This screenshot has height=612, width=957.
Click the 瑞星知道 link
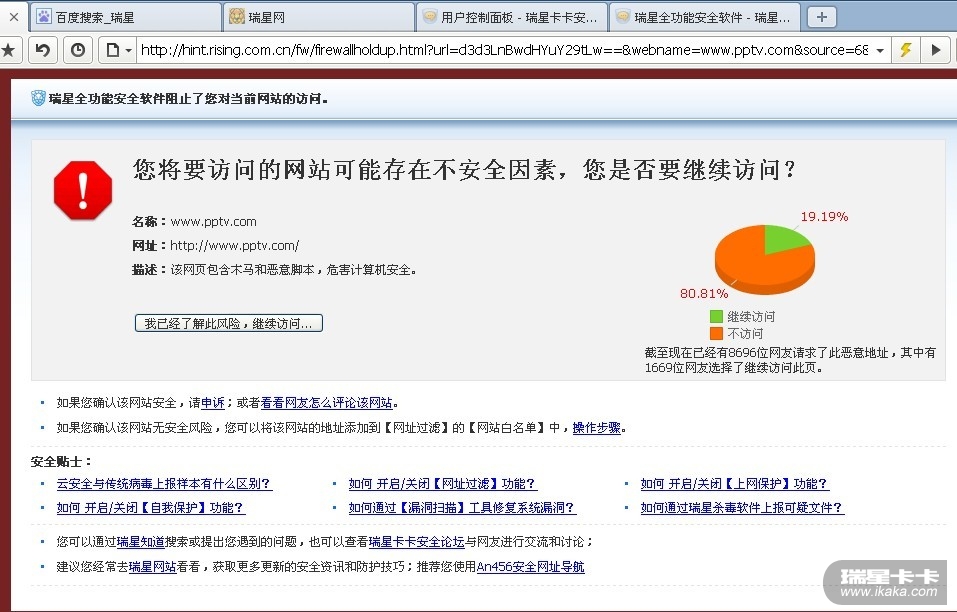tap(140, 542)
